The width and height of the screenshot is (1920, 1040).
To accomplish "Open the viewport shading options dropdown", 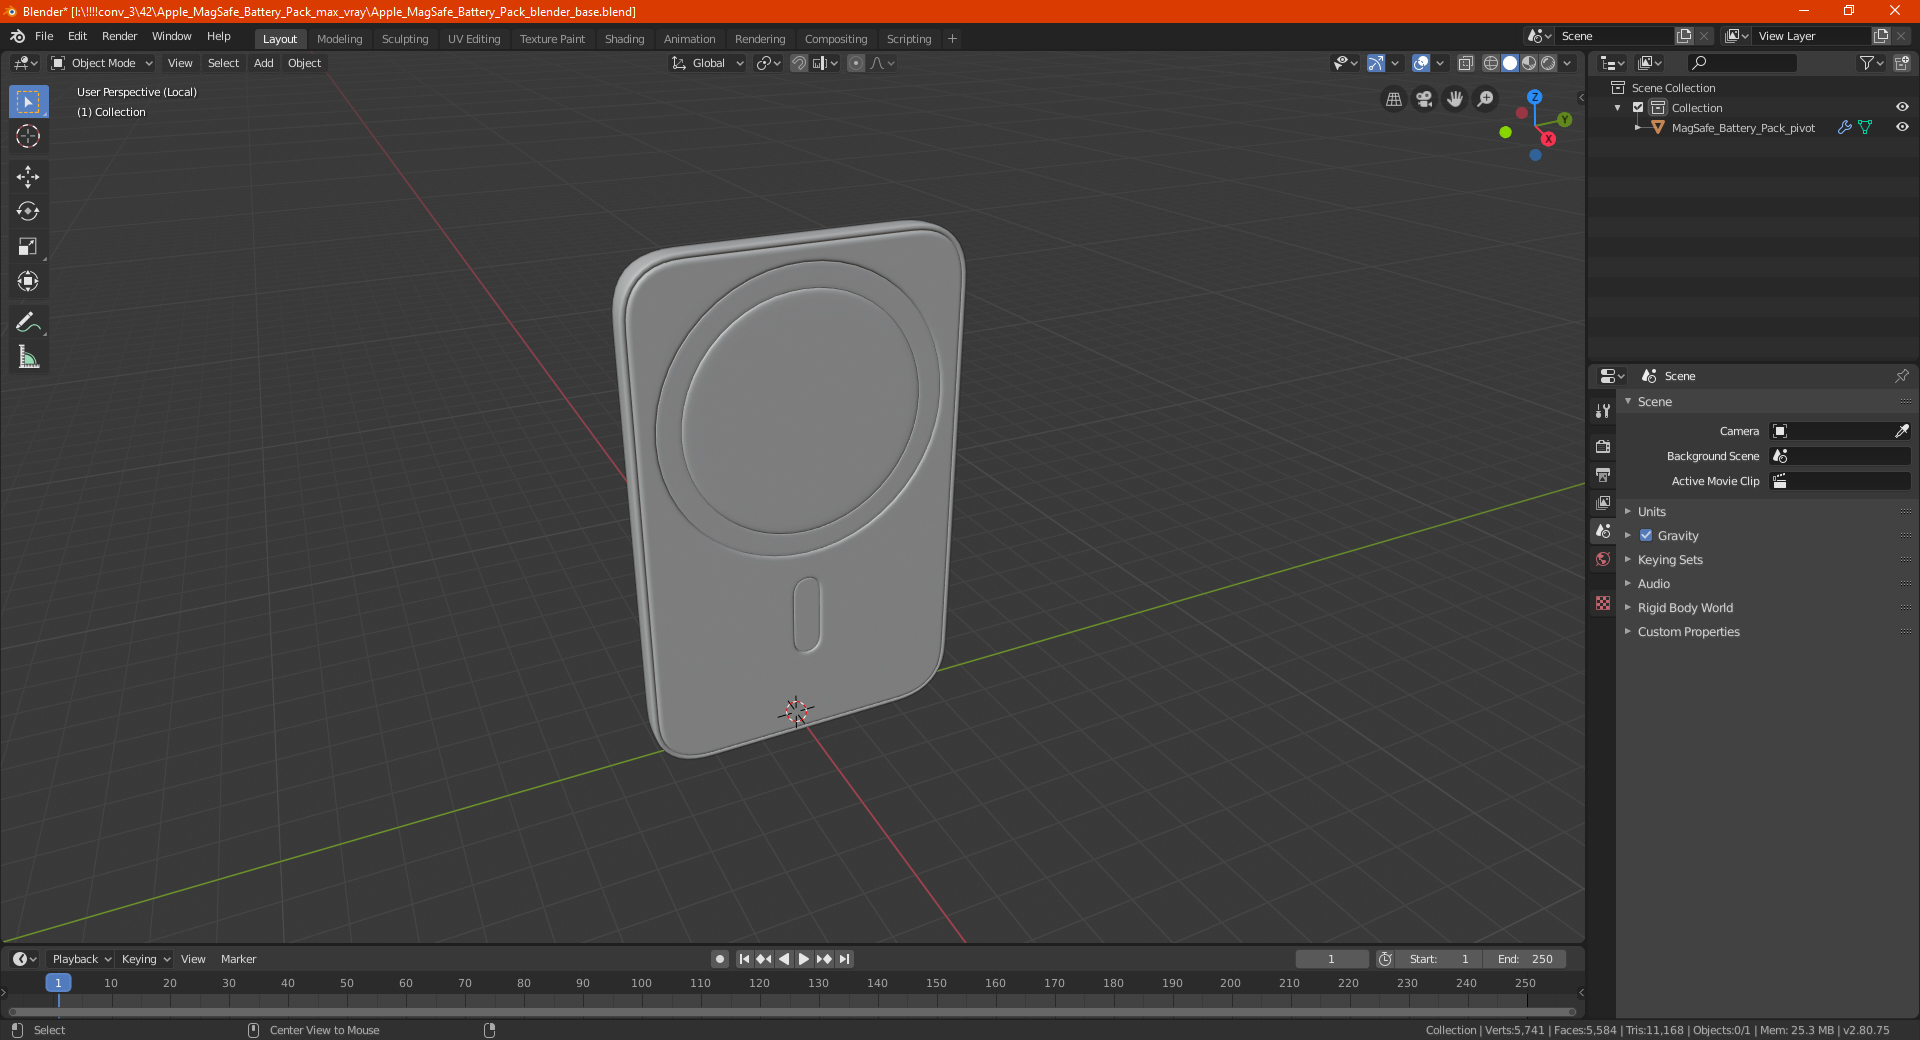I will coord(1567,63).
